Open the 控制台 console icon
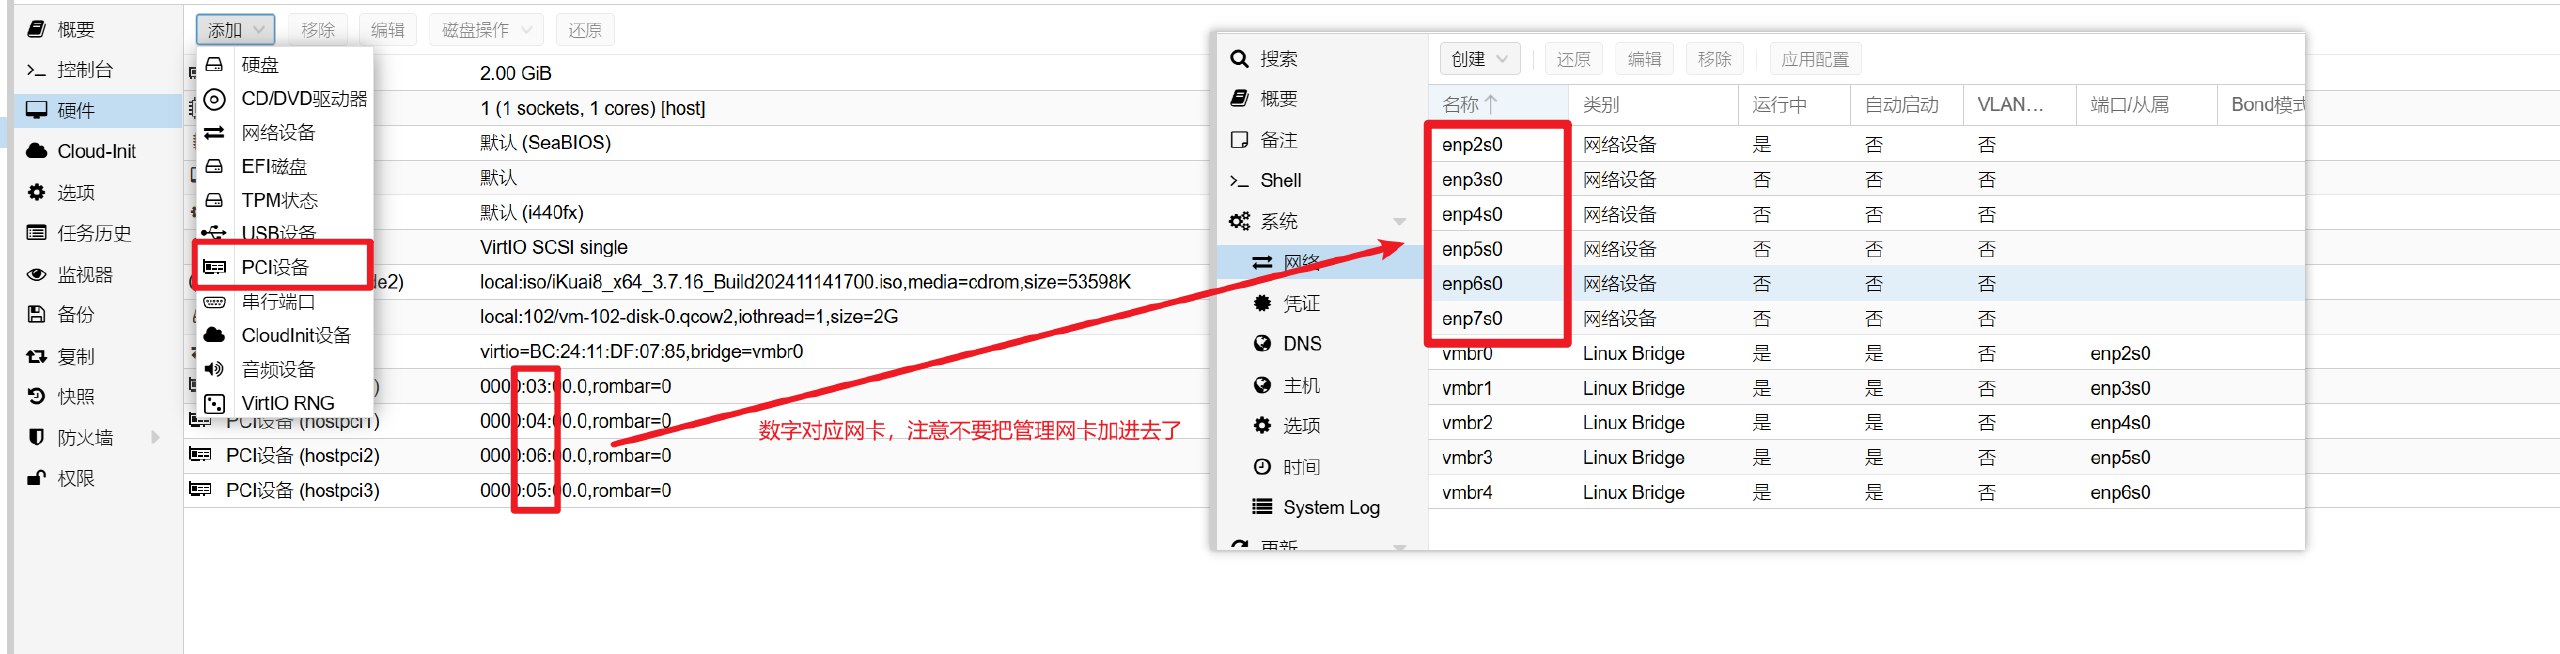Viewport: 2560px width, 654px height. 37,70
